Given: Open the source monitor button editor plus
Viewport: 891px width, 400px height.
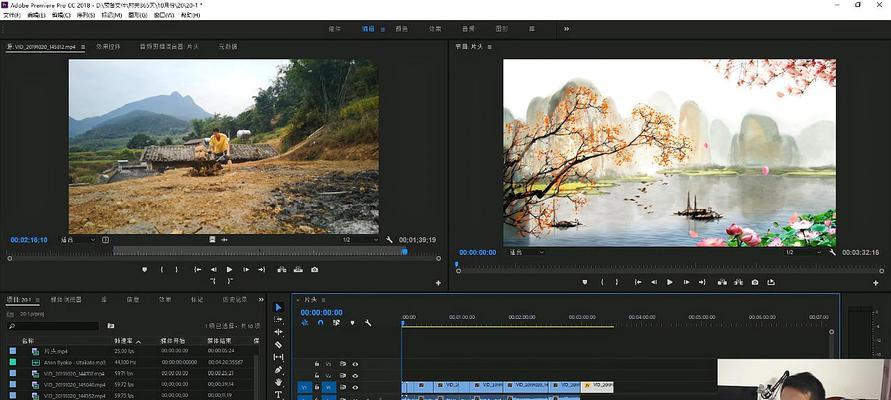Looking at the screenshot, I should click(438, 282).
